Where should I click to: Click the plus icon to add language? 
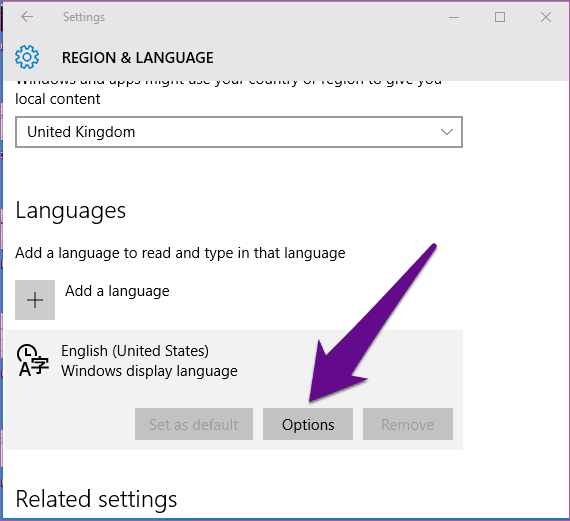click(35, 300)
